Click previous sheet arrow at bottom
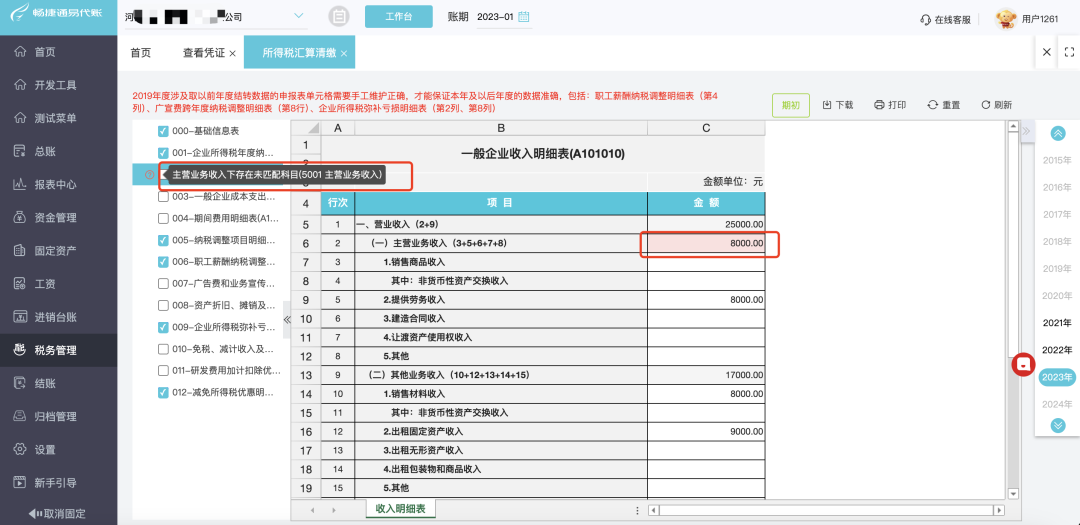Screen dimensions: 1080x525 tap(313, 511)
